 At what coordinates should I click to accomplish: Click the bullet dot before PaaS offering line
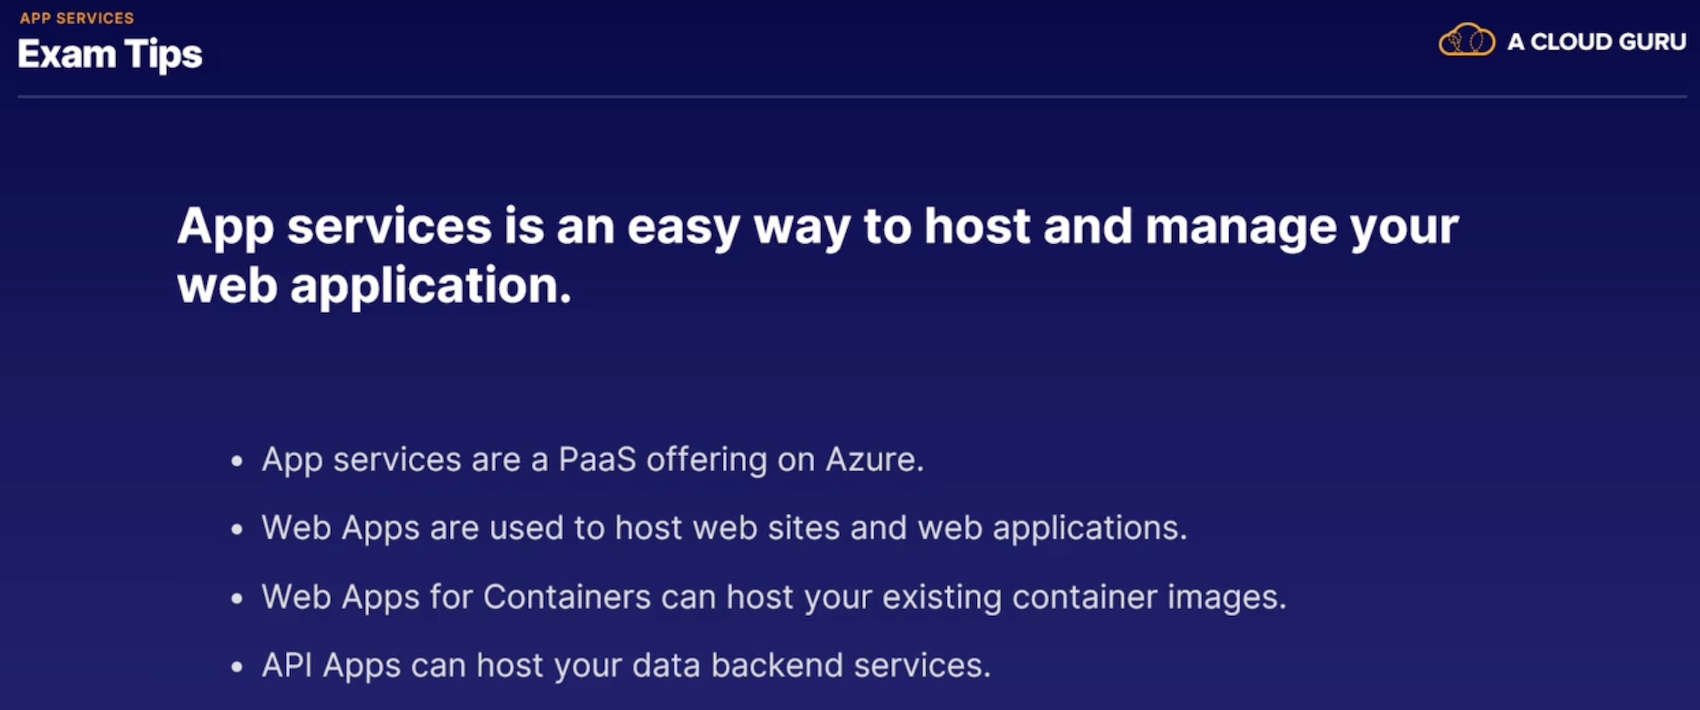pyautogui.click(x=237, y=462)
